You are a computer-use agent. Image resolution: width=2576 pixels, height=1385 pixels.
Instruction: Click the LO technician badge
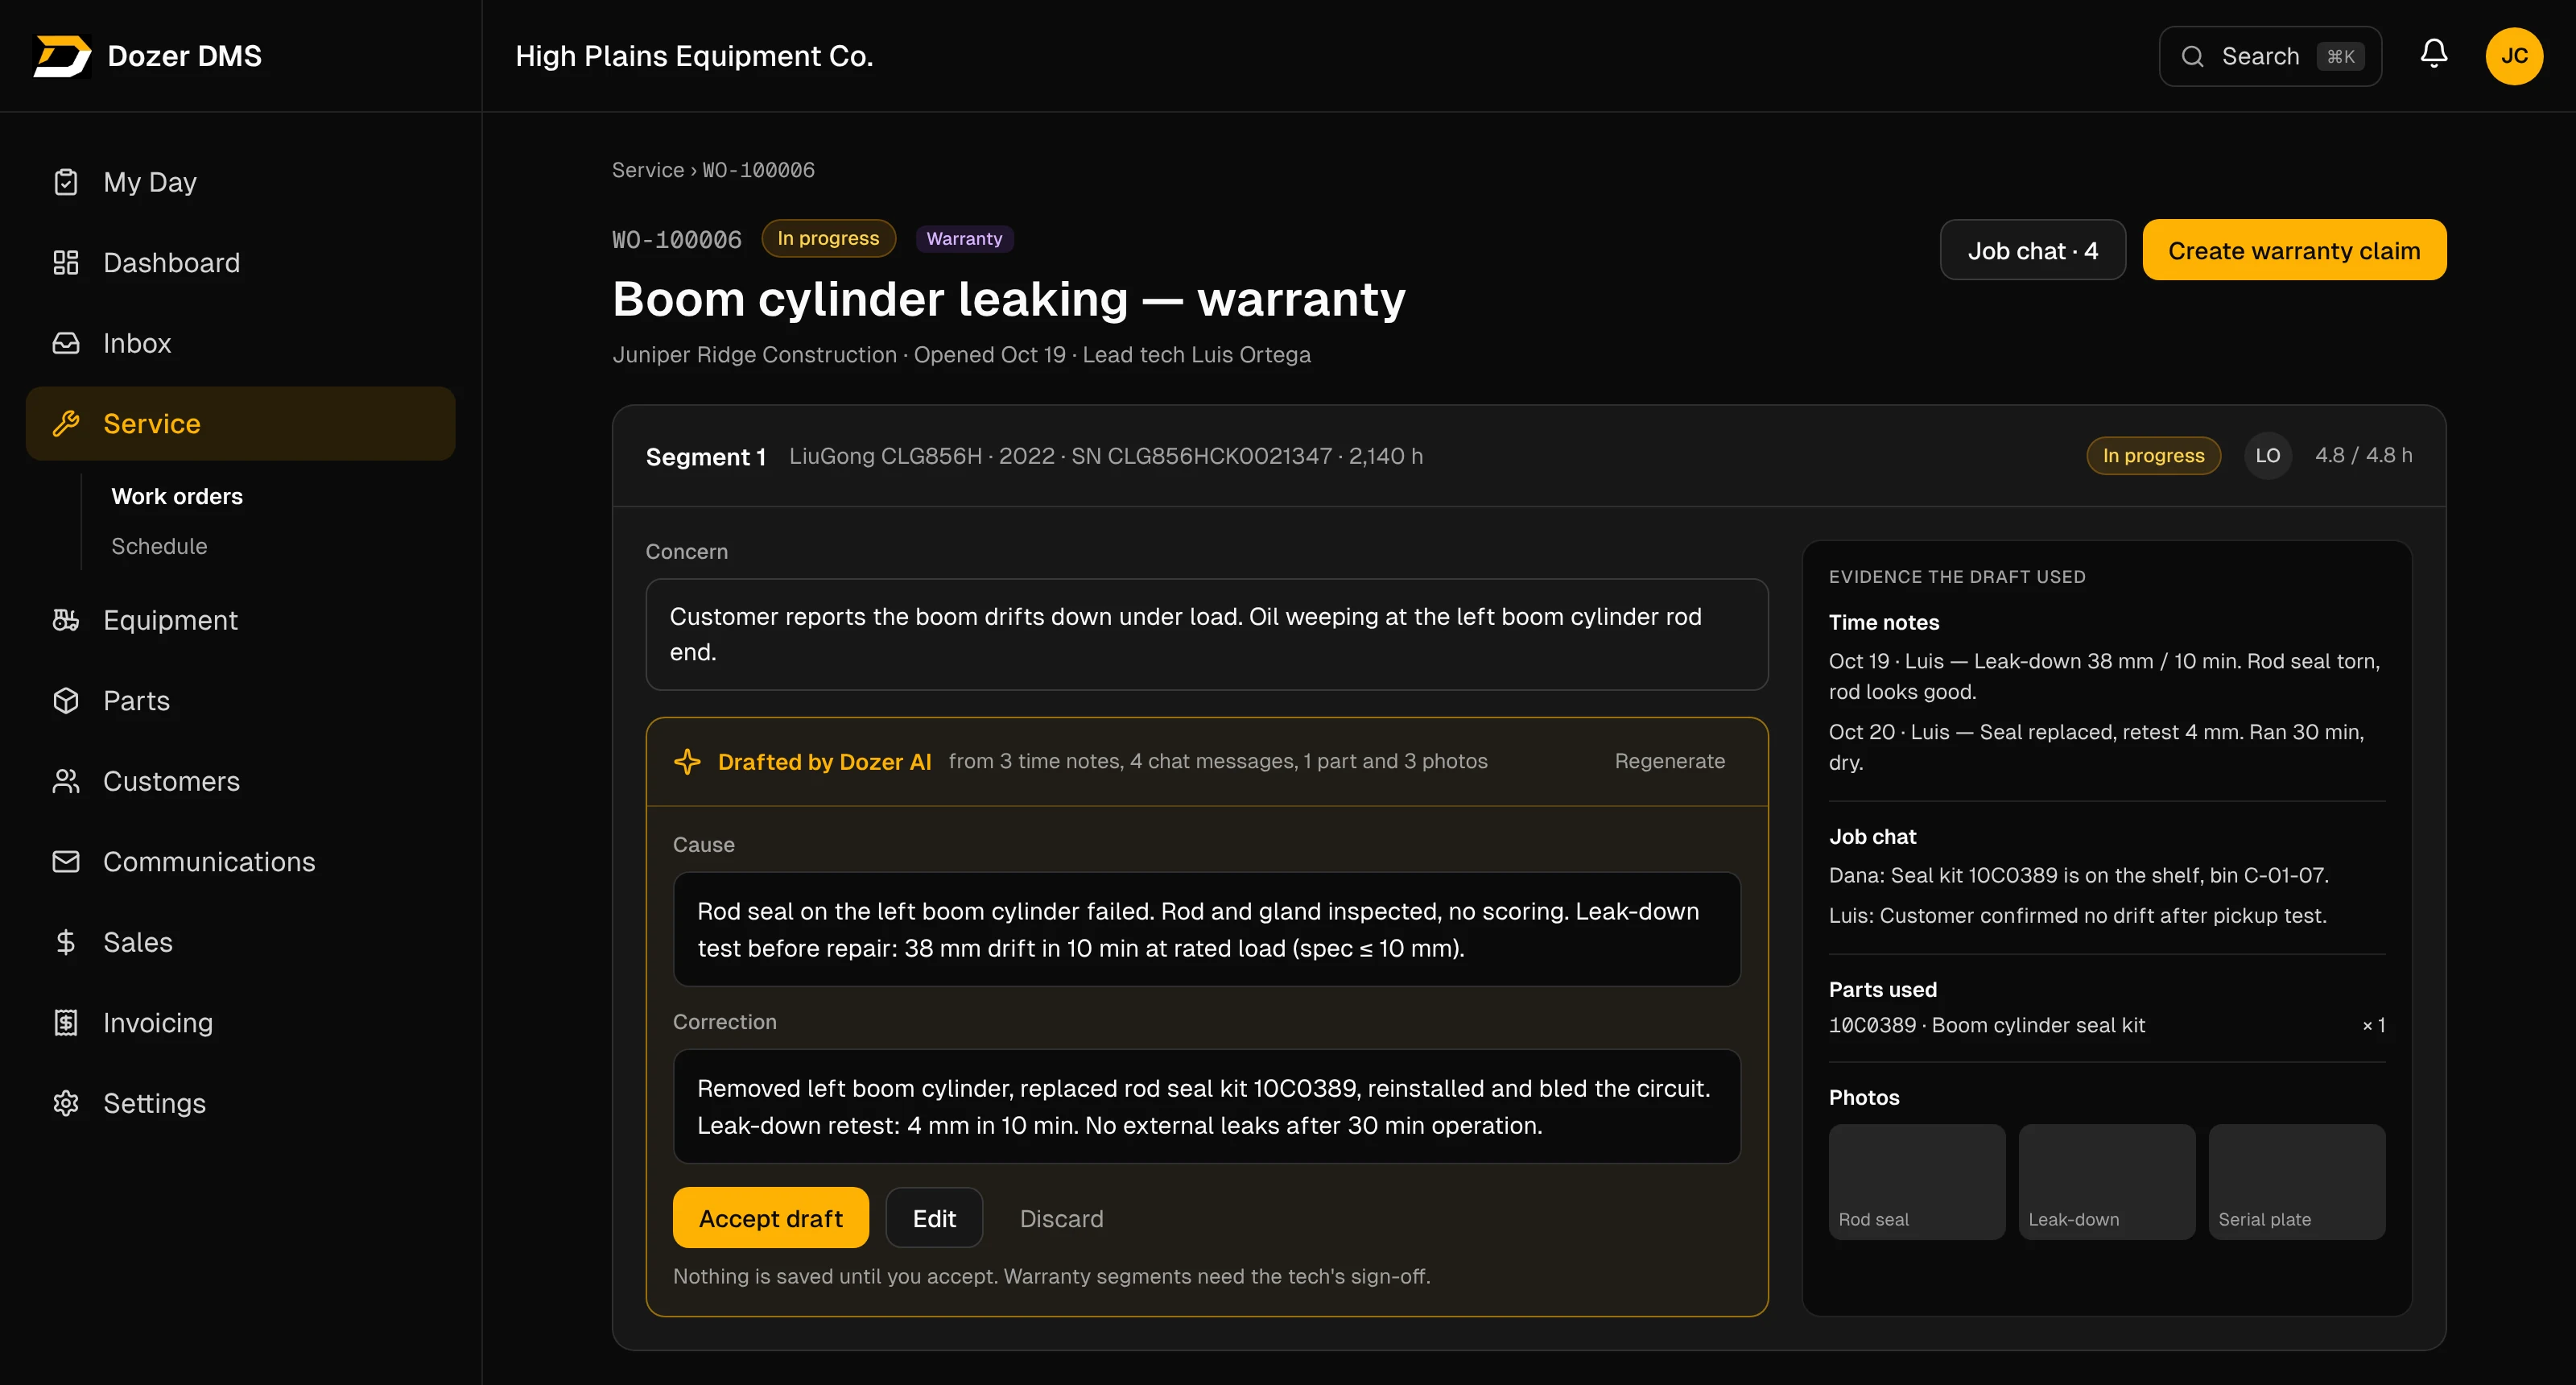pyautogui.click(x=2268, y=456)
